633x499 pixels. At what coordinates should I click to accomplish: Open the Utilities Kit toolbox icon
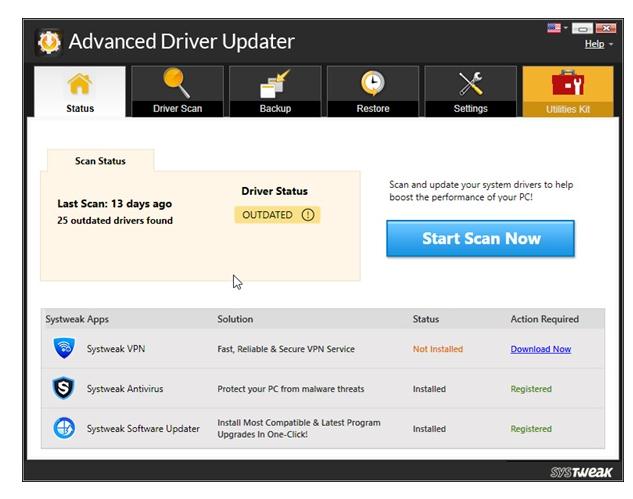pos(568,84)
